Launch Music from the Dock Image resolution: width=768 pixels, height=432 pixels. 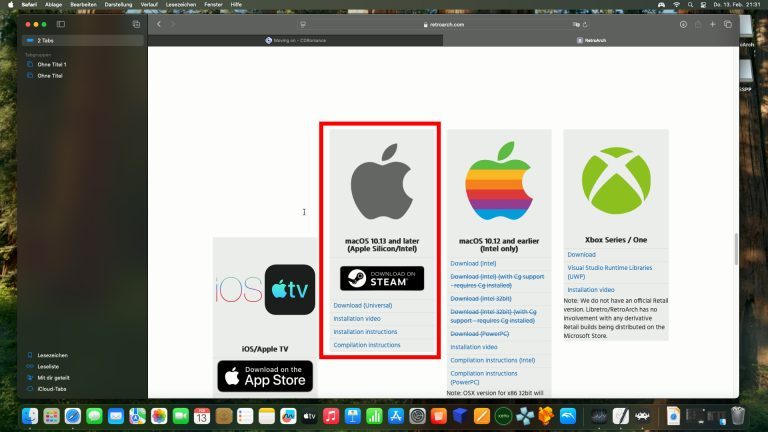[331, 416]
